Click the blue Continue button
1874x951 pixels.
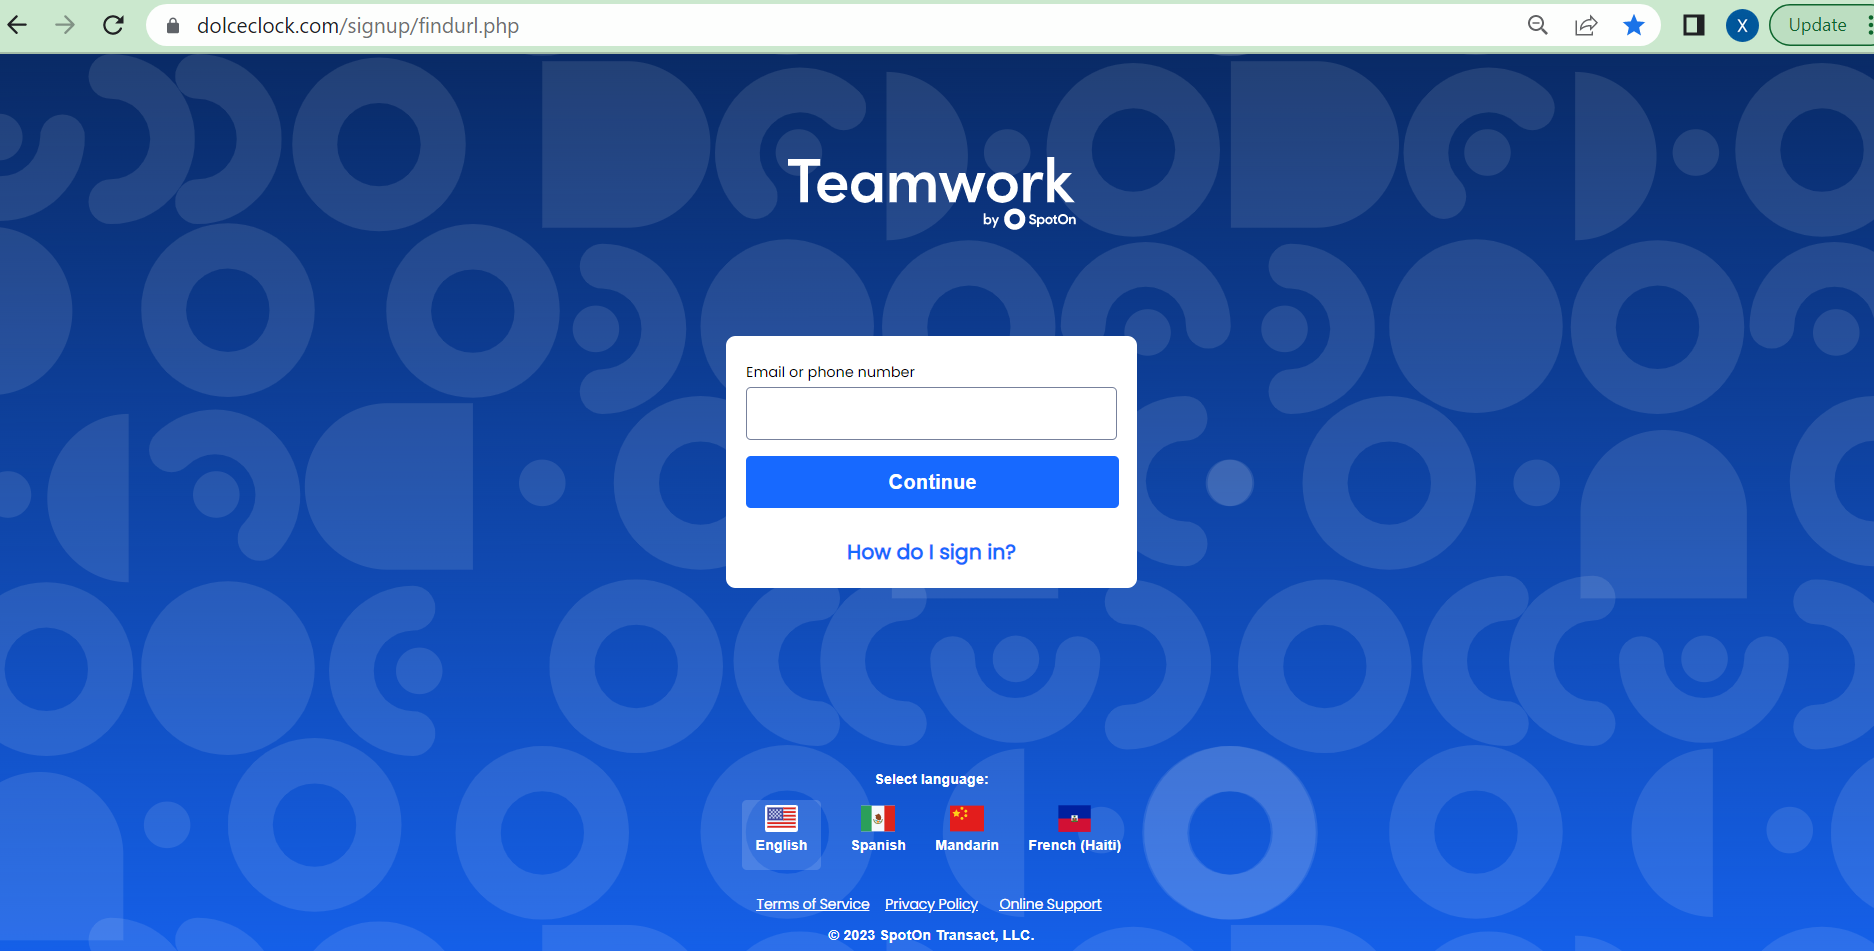[932, 482]
